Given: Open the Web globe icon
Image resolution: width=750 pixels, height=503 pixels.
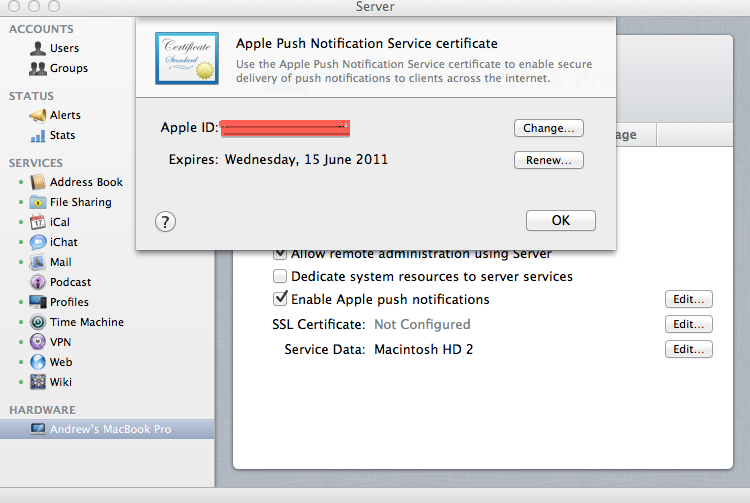Looking at the screenshot, I should [38, 362].
